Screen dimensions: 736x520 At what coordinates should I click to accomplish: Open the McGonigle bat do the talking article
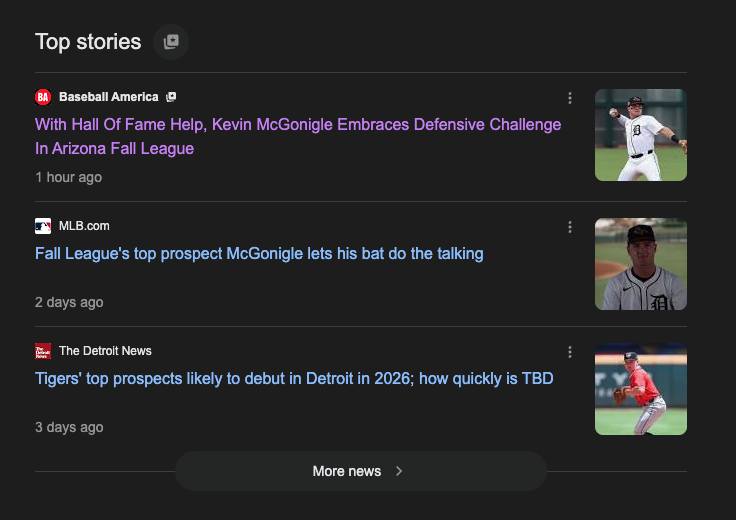[259, 254]
